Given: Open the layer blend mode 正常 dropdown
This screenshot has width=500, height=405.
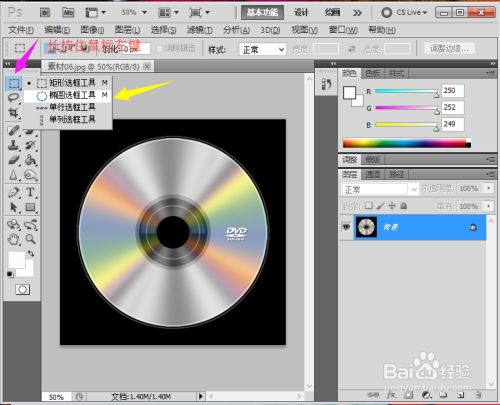Looking at the screenshot, I should click(x=380, y=189).
